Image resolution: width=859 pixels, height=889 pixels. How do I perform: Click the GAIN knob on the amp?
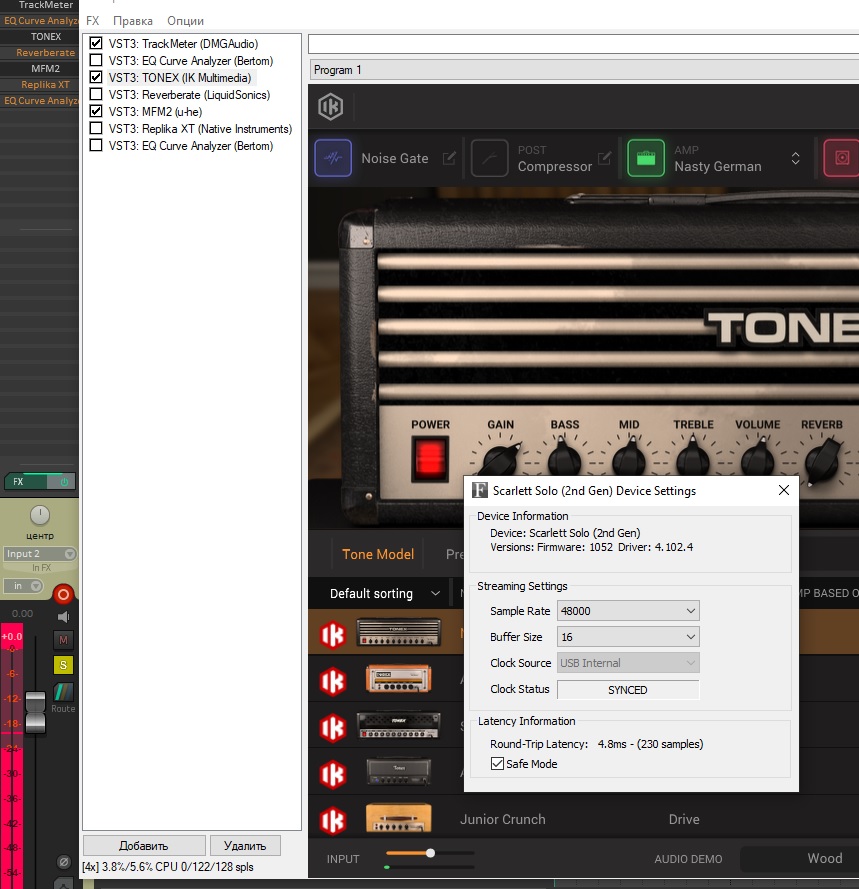click(x=501, y=459)
